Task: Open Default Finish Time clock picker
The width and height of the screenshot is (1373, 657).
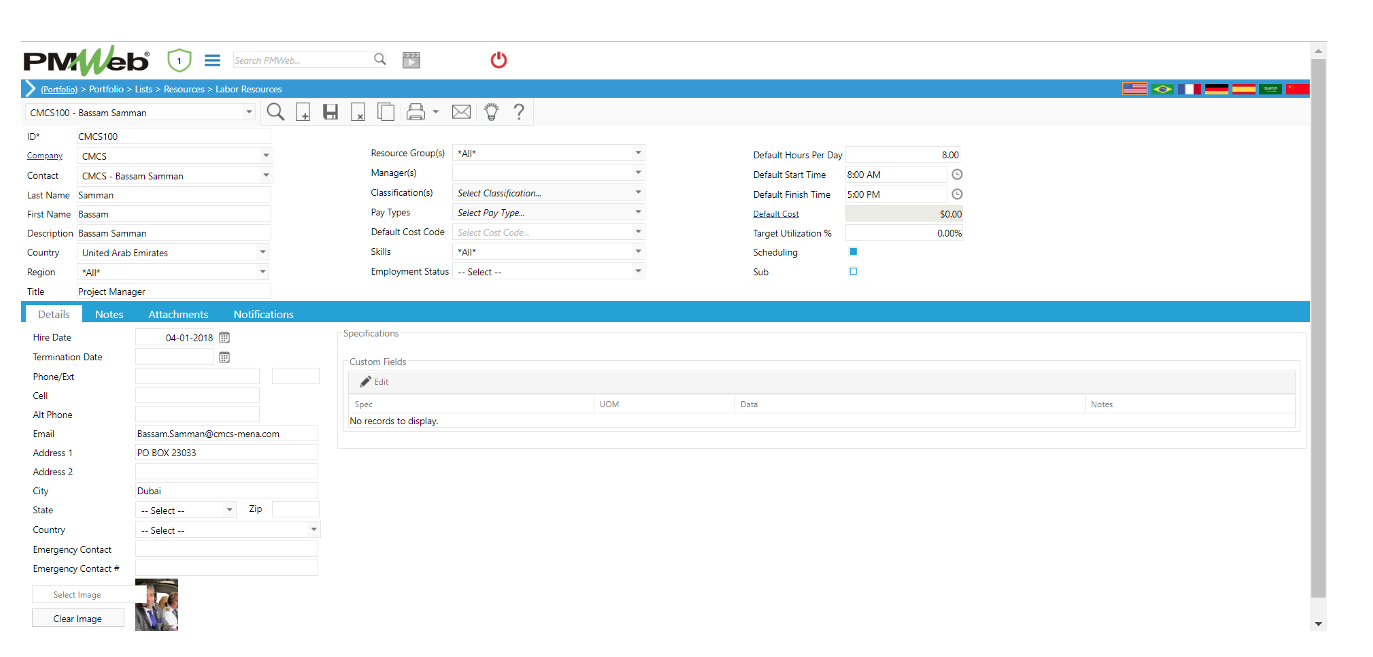Action: [957, 194]
